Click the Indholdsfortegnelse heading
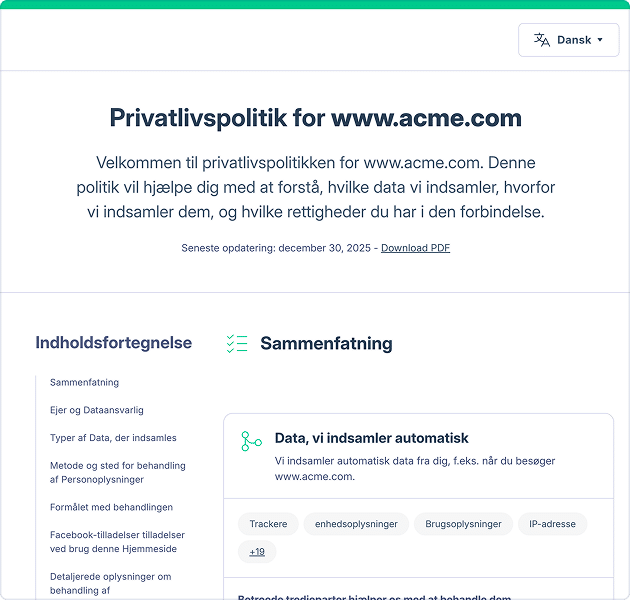This screenshot has width=630, height=600. 113,343
